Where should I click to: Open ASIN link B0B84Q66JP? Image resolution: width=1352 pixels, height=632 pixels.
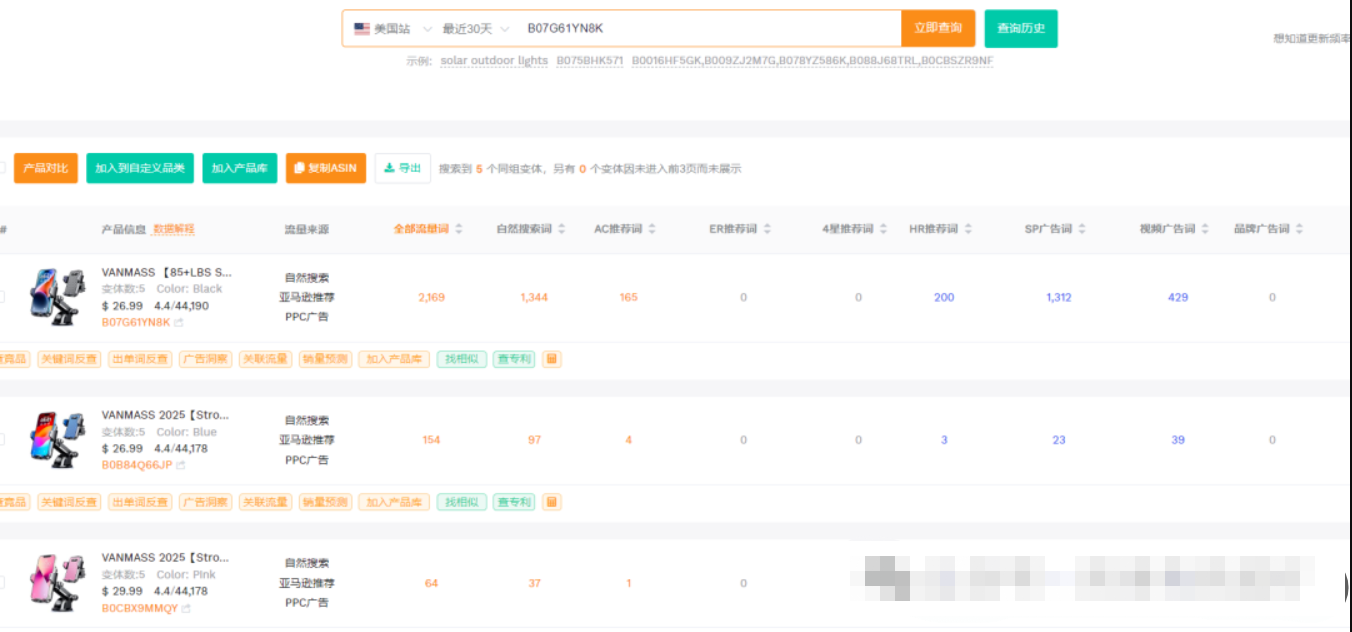(137, 466)
